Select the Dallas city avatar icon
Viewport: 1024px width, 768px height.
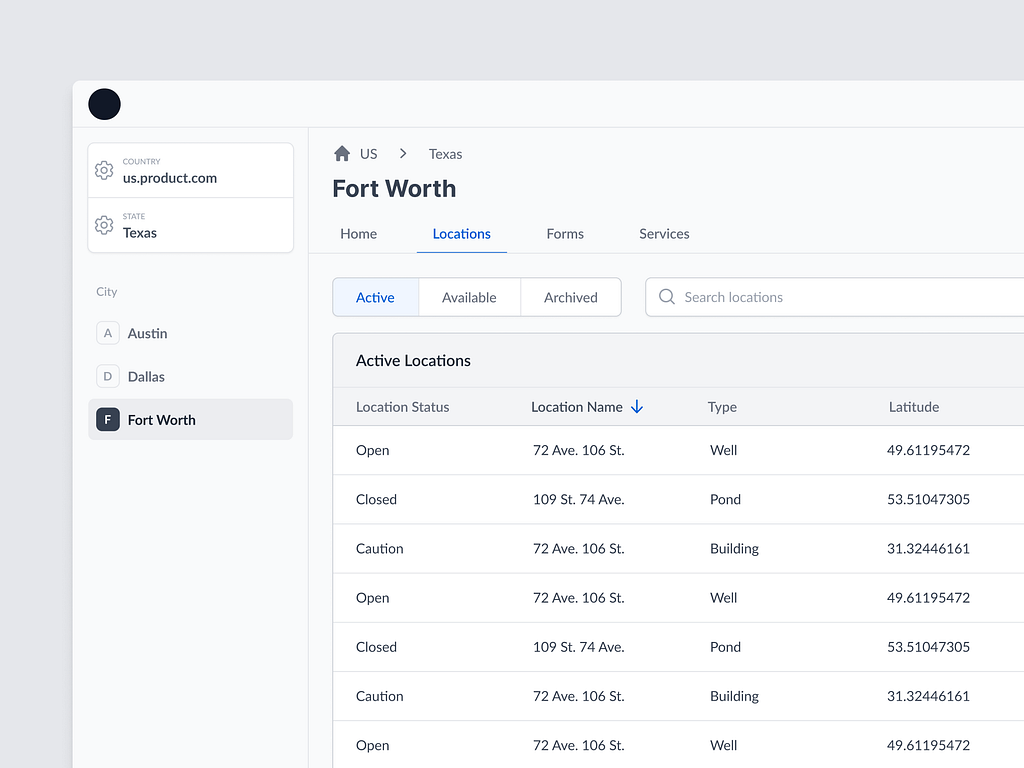pos(107,376)
